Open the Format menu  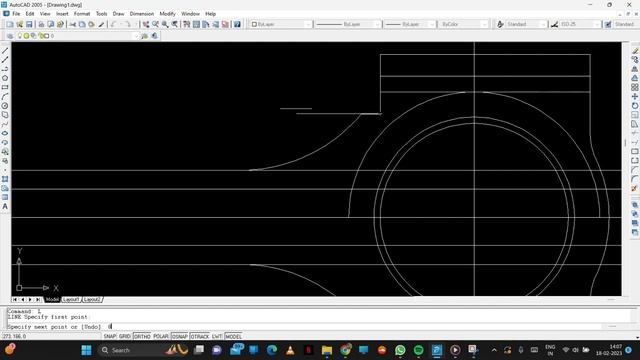pos(82,14)
